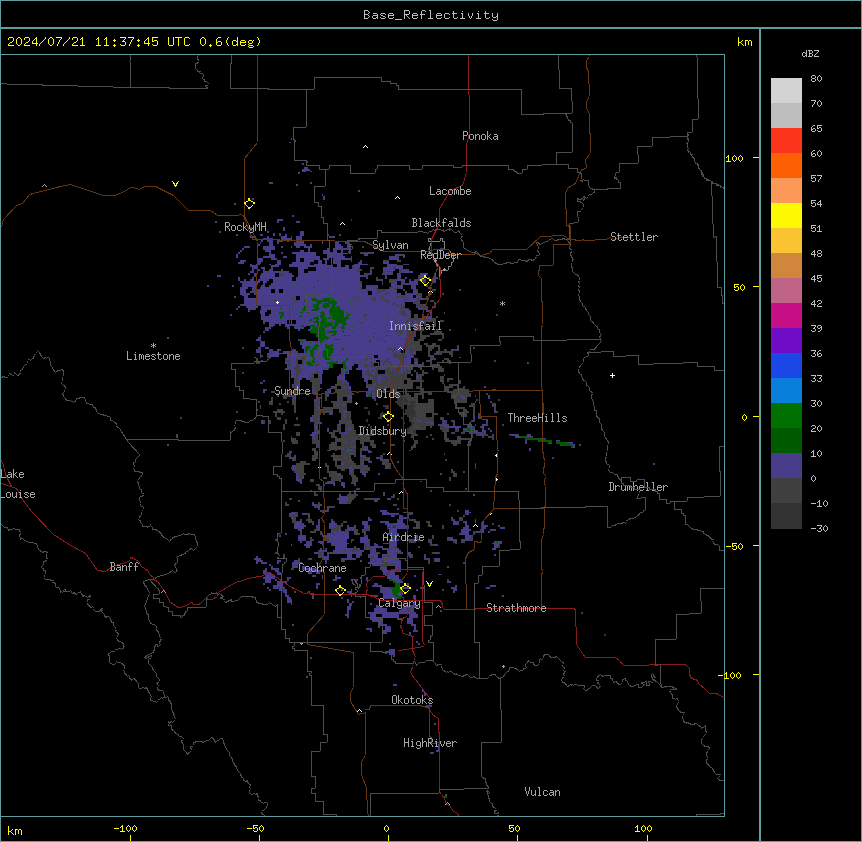Pick the lightest gray 80-70 dBZ swatch
862x842 pixels.
tap(786, 91)
